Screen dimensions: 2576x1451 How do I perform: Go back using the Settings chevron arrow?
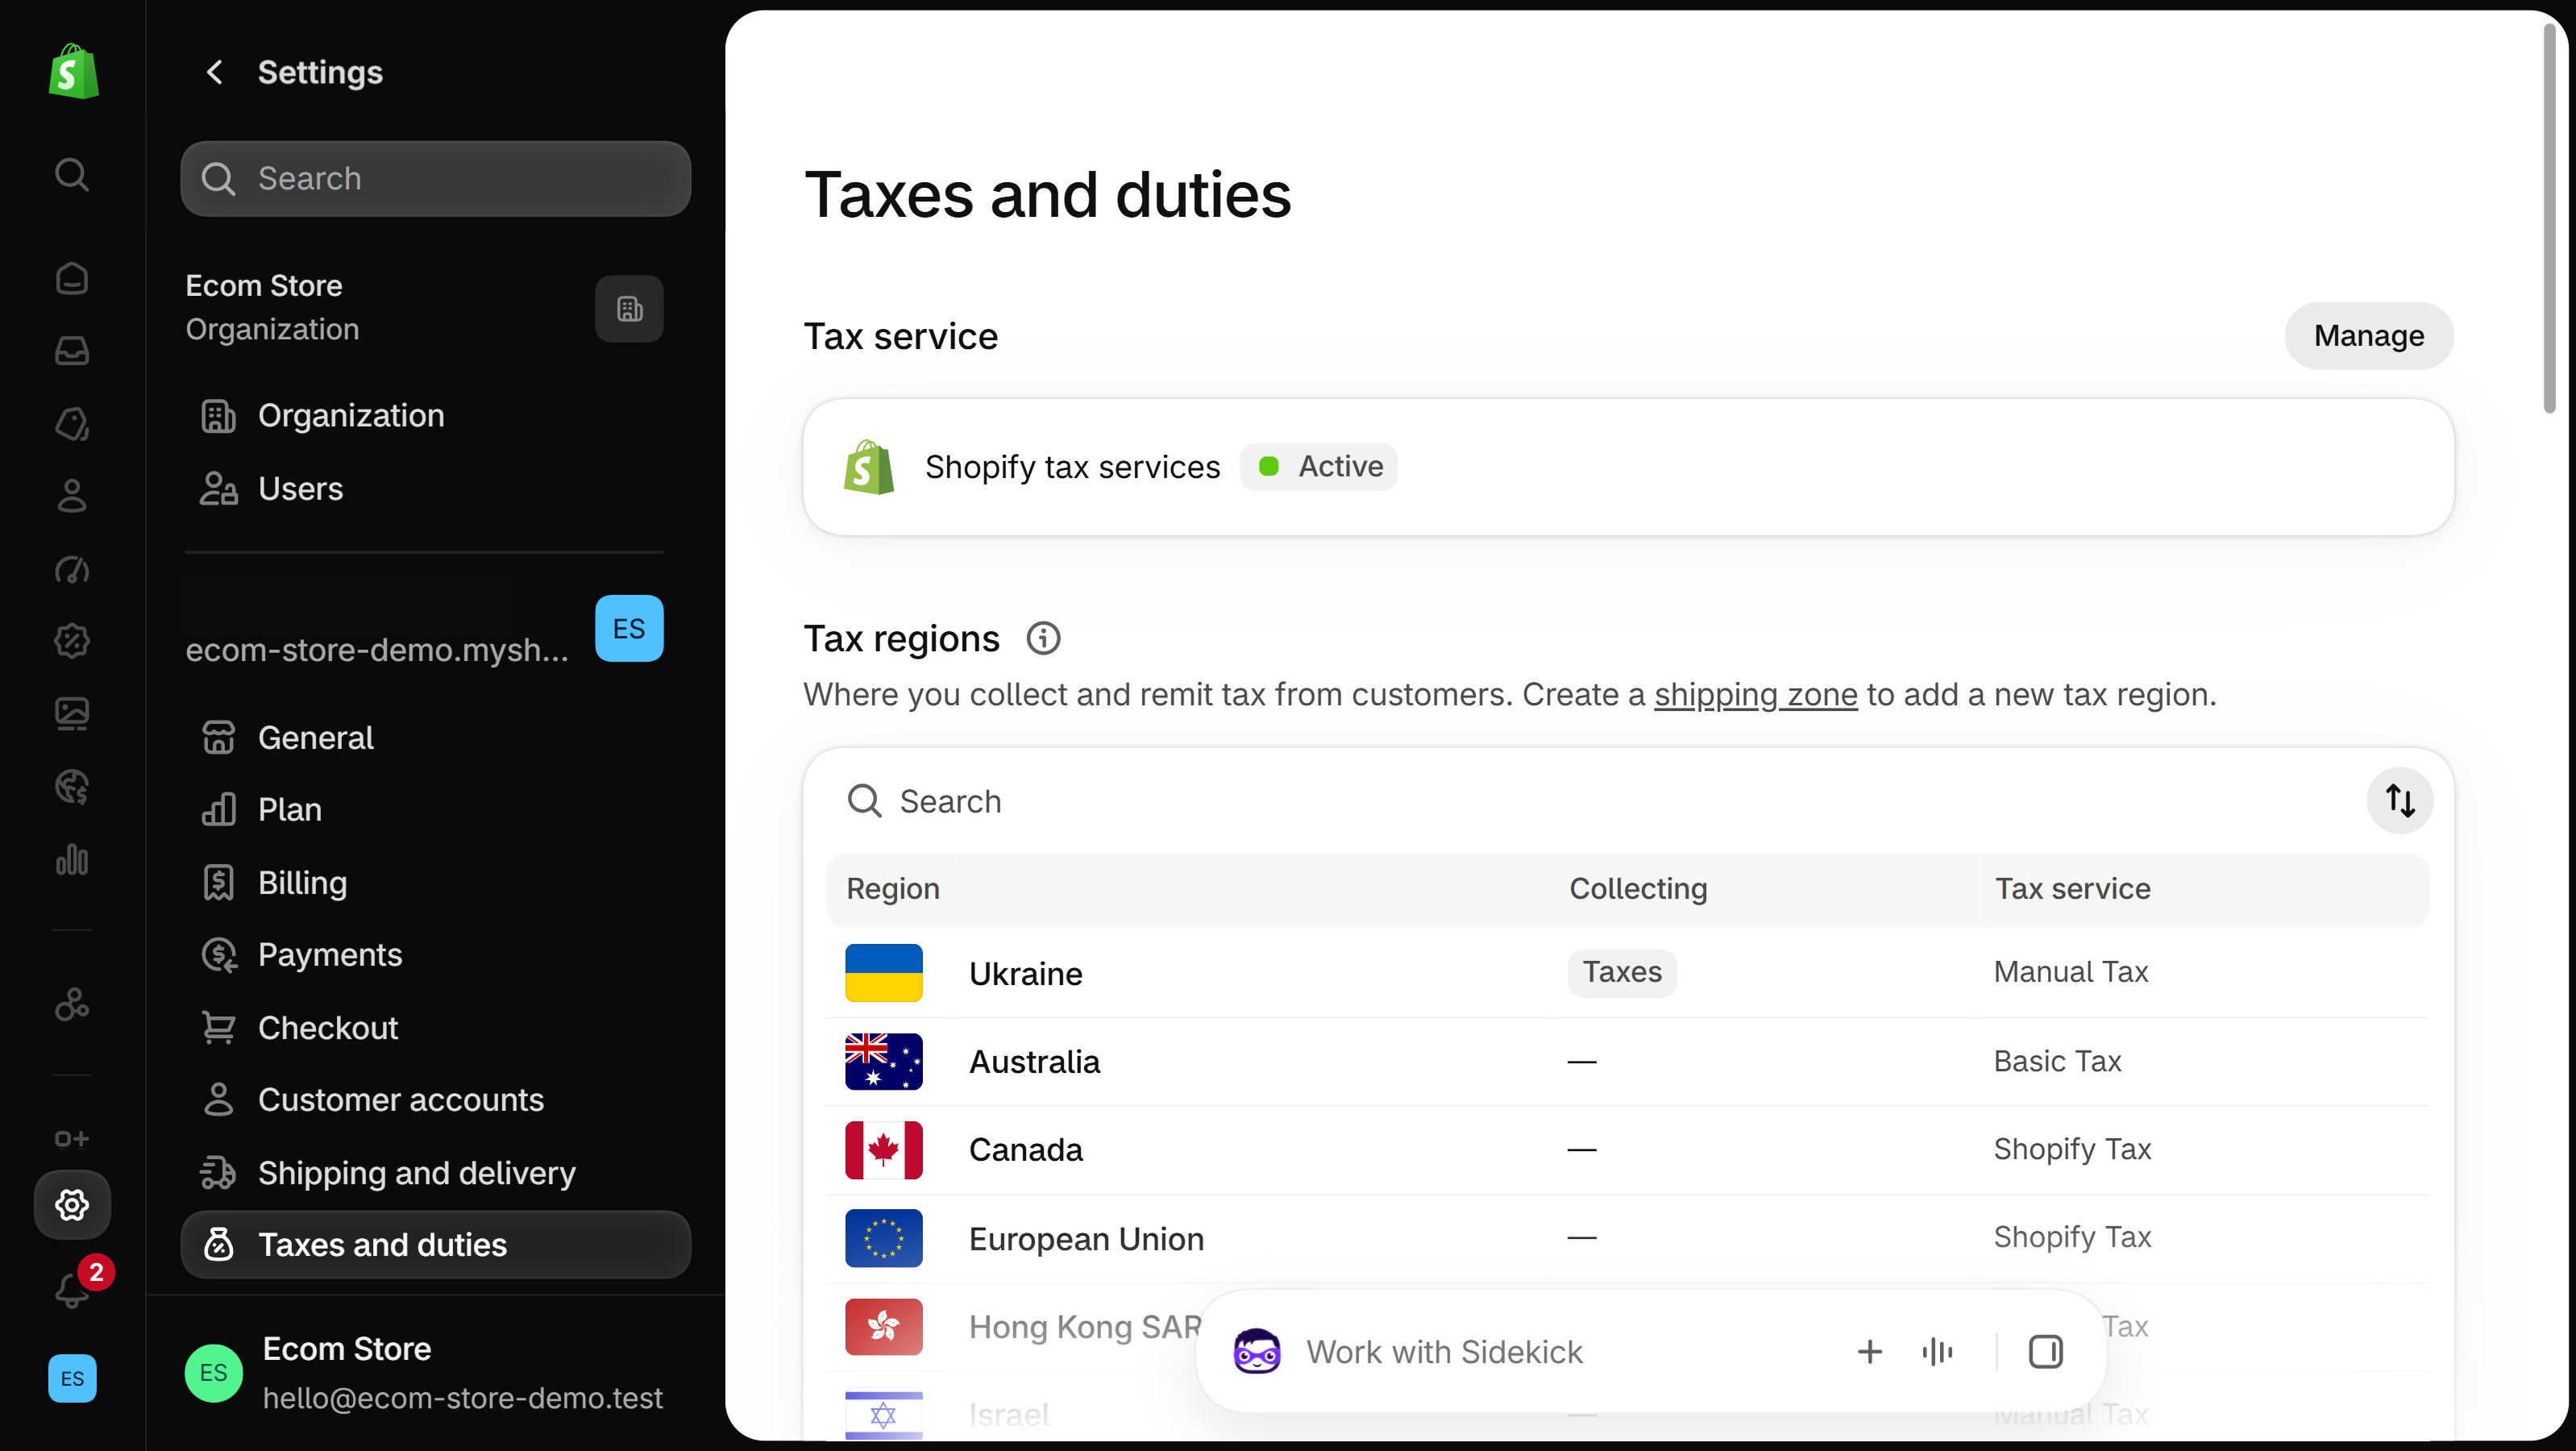tap(214, 72)
